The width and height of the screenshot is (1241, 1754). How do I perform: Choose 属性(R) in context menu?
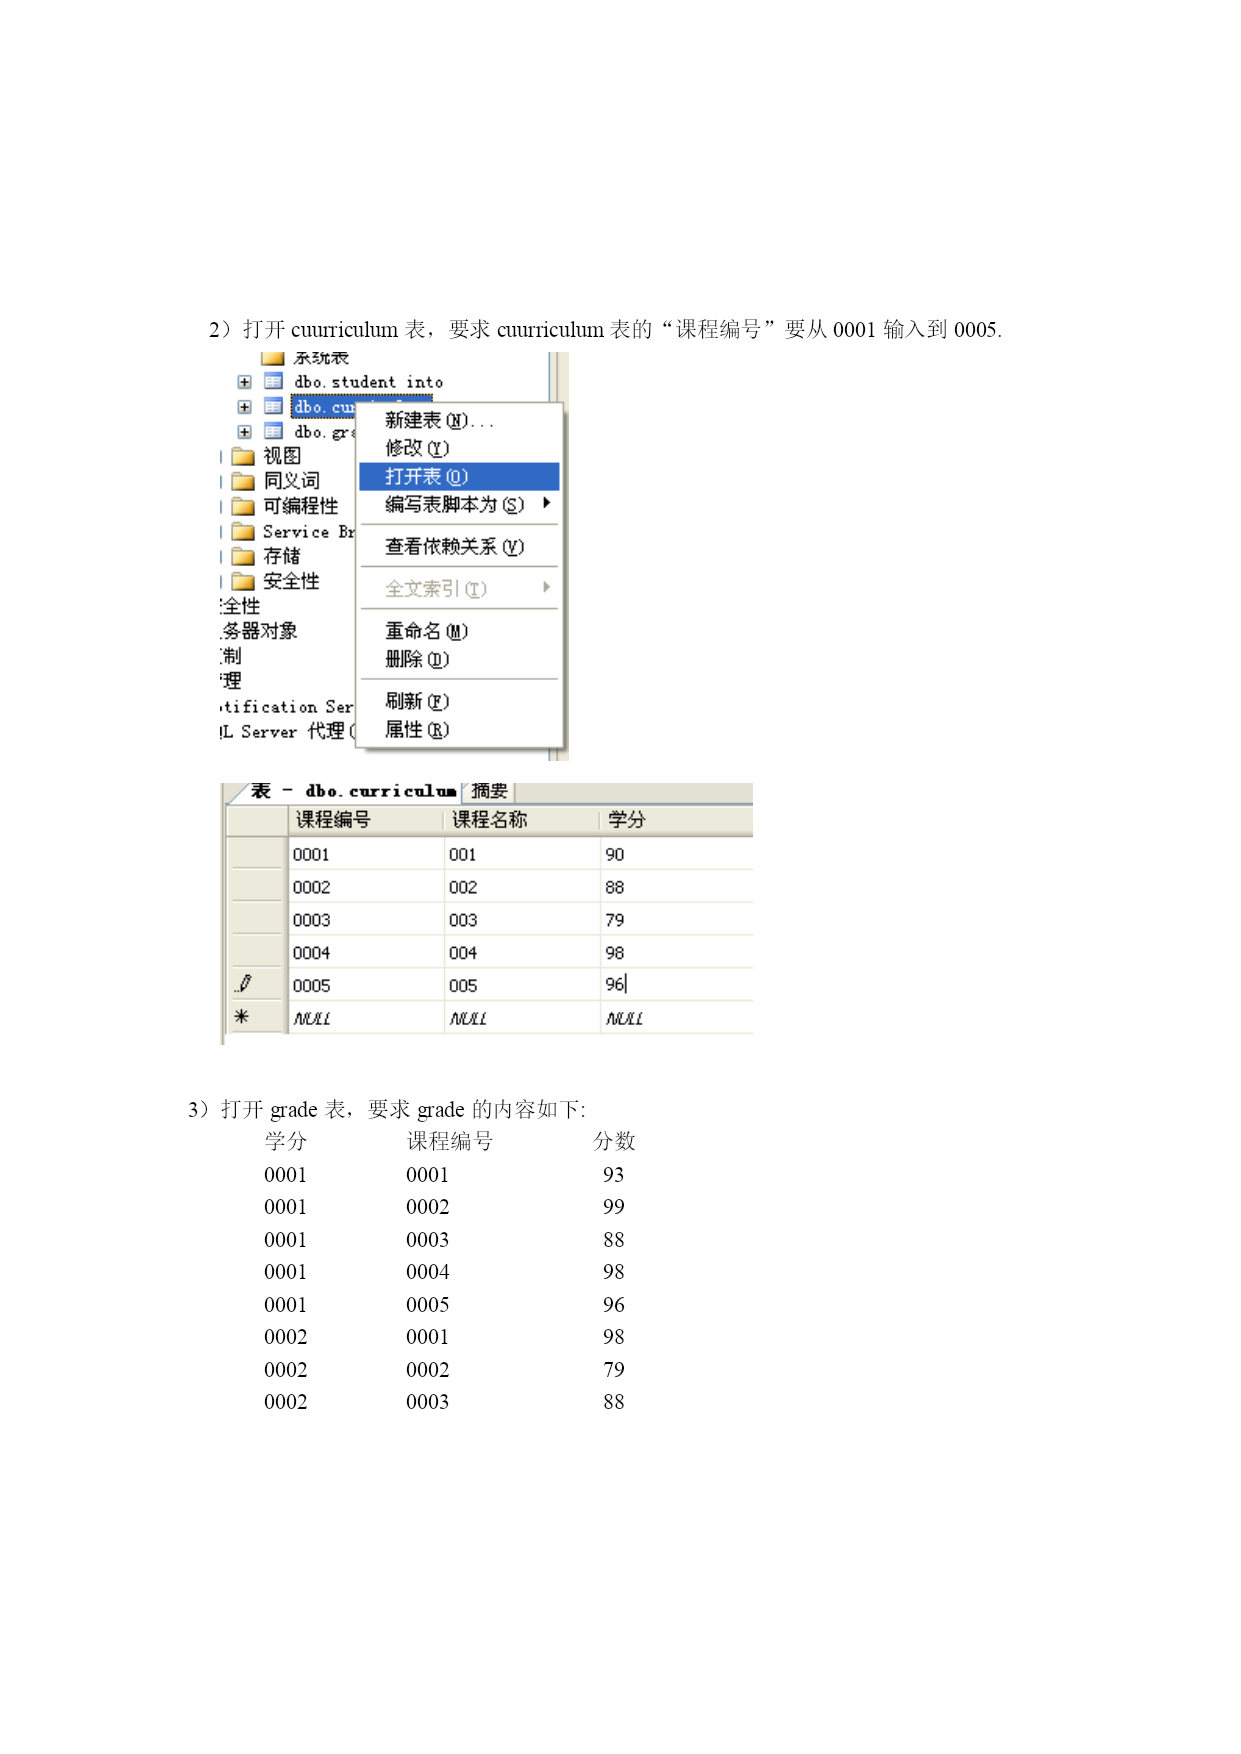coord(459,729)
